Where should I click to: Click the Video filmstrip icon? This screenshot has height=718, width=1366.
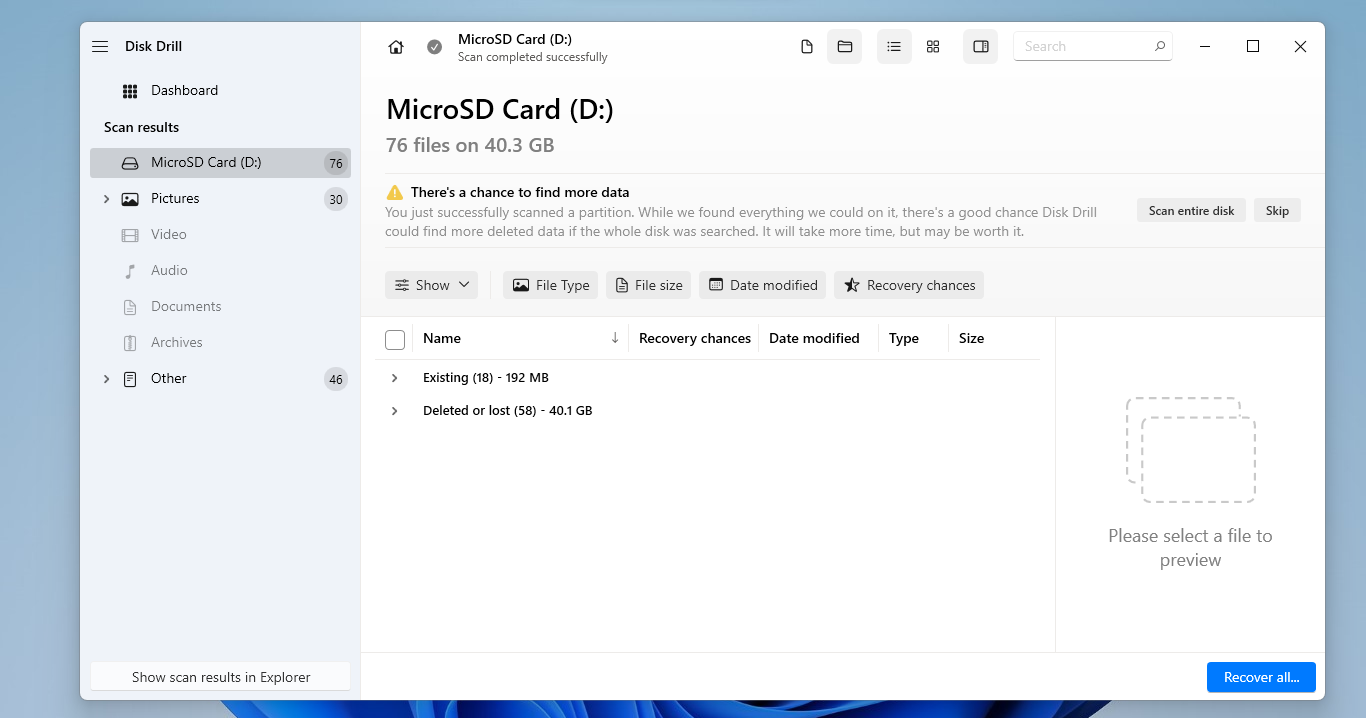(x=130, y=235)
